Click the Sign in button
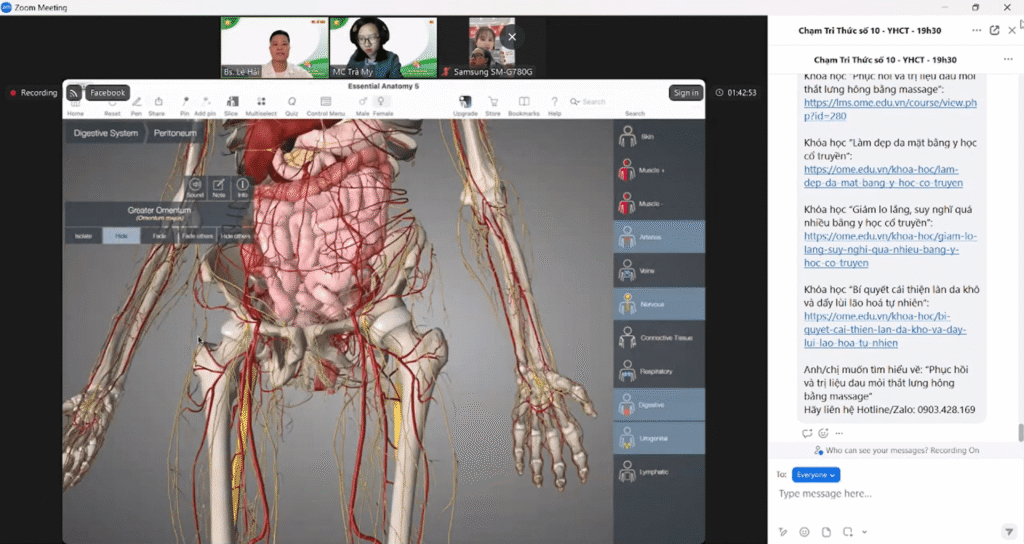 [x=686, y=93]
